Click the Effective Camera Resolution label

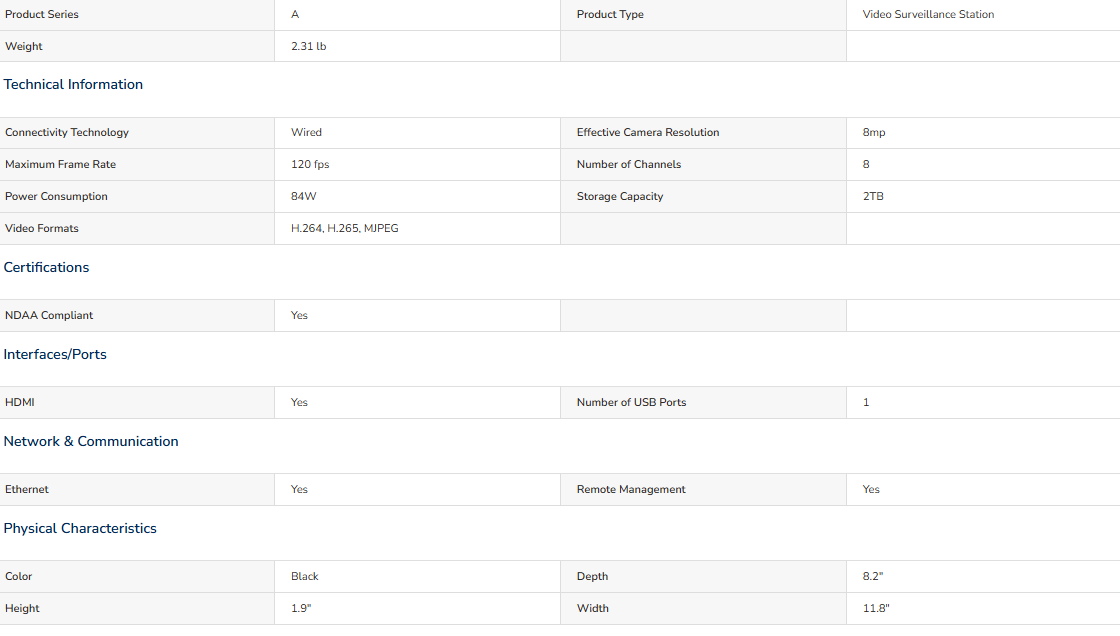tap(648, 133)
